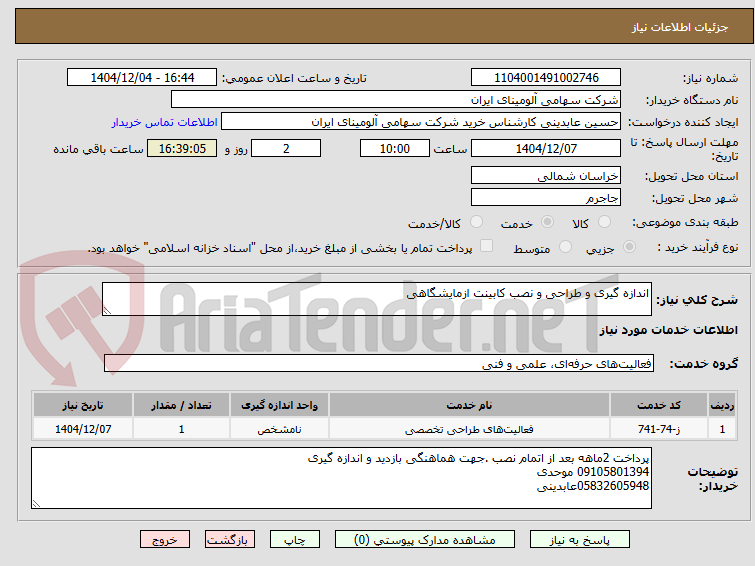This screenshot has width=755, height=566.
Task: Click the نوع فرآیند خرید label
Action: (698, 248)
